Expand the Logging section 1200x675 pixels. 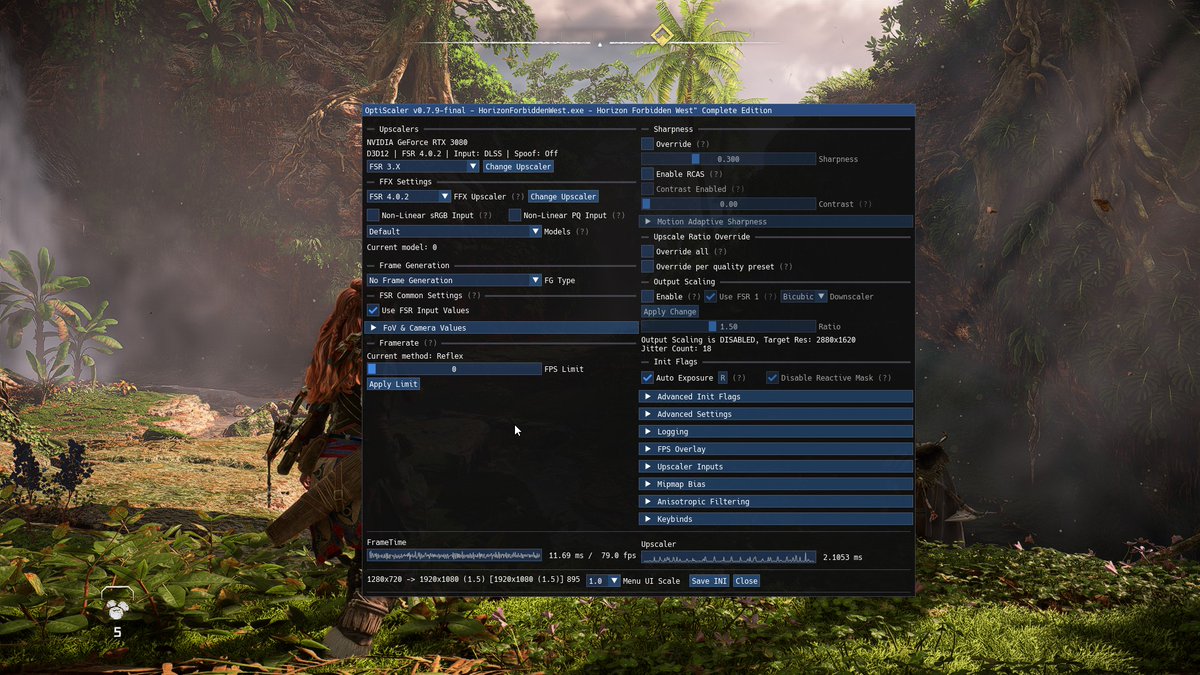[x=776, y=432]
